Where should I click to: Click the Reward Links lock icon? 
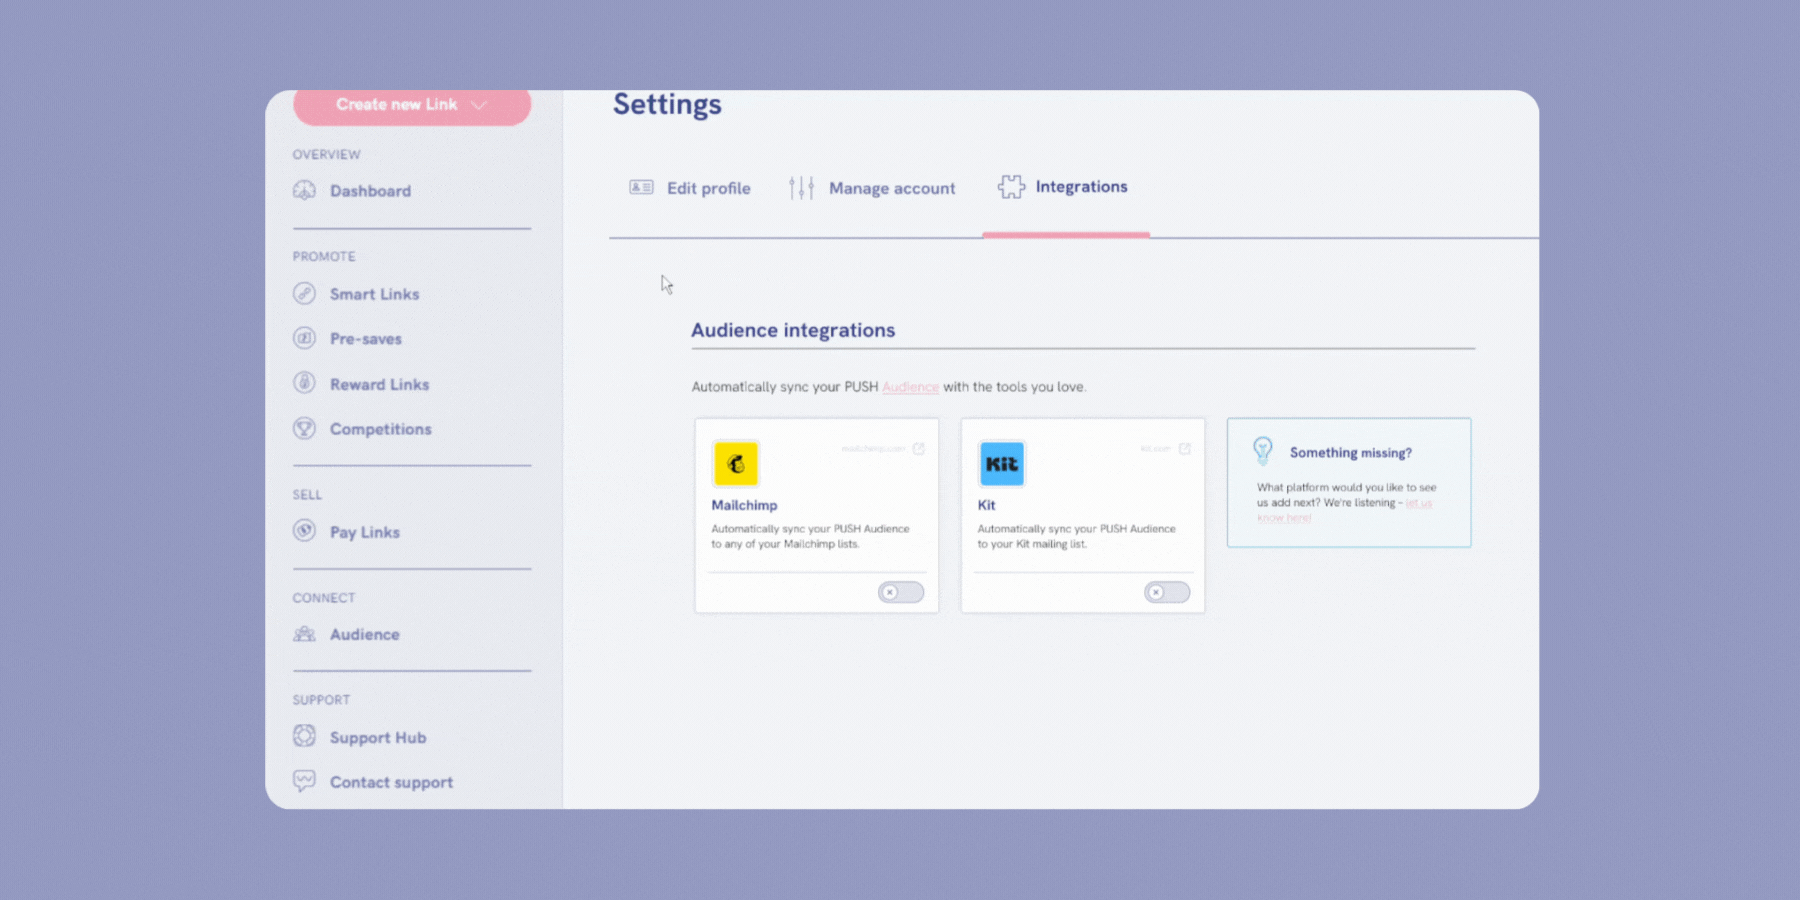(304, 383)
